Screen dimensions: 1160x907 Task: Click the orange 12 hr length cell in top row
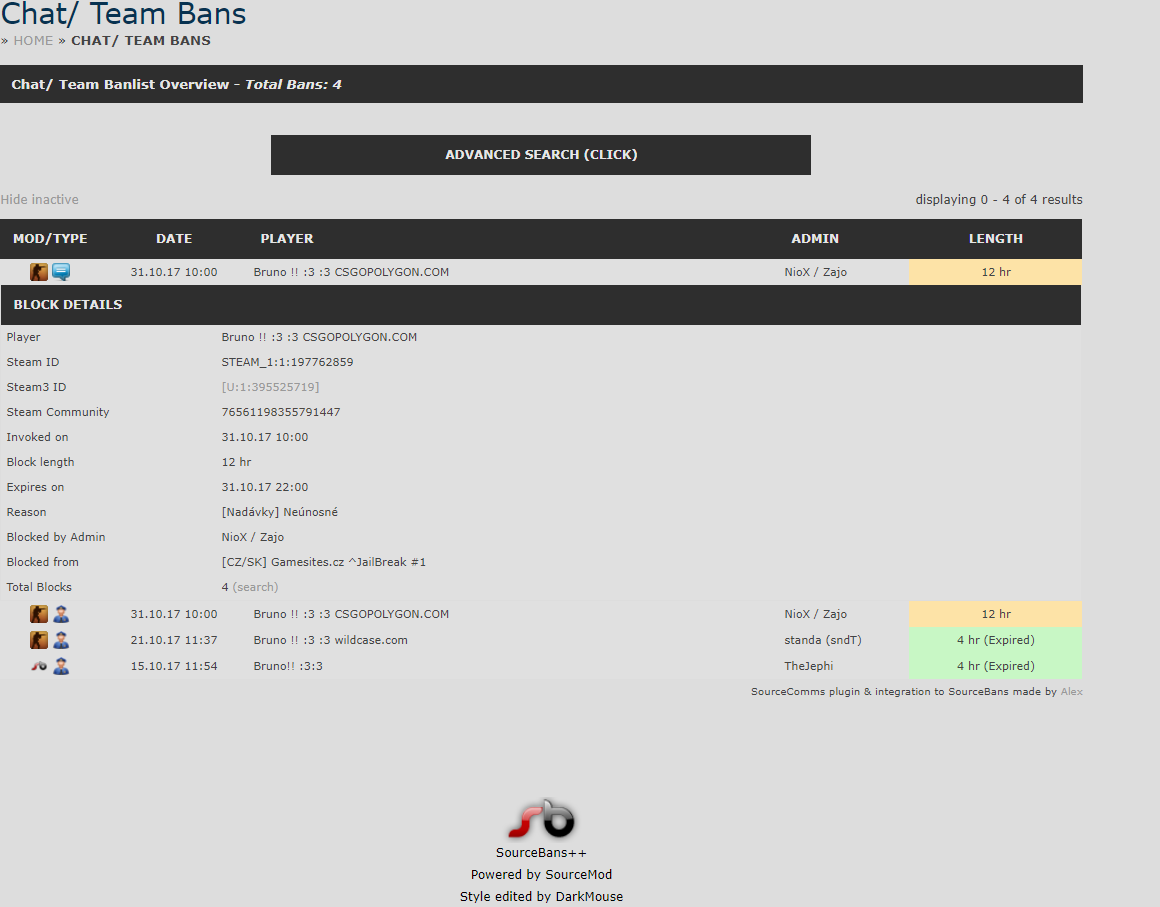pos(995,272)
